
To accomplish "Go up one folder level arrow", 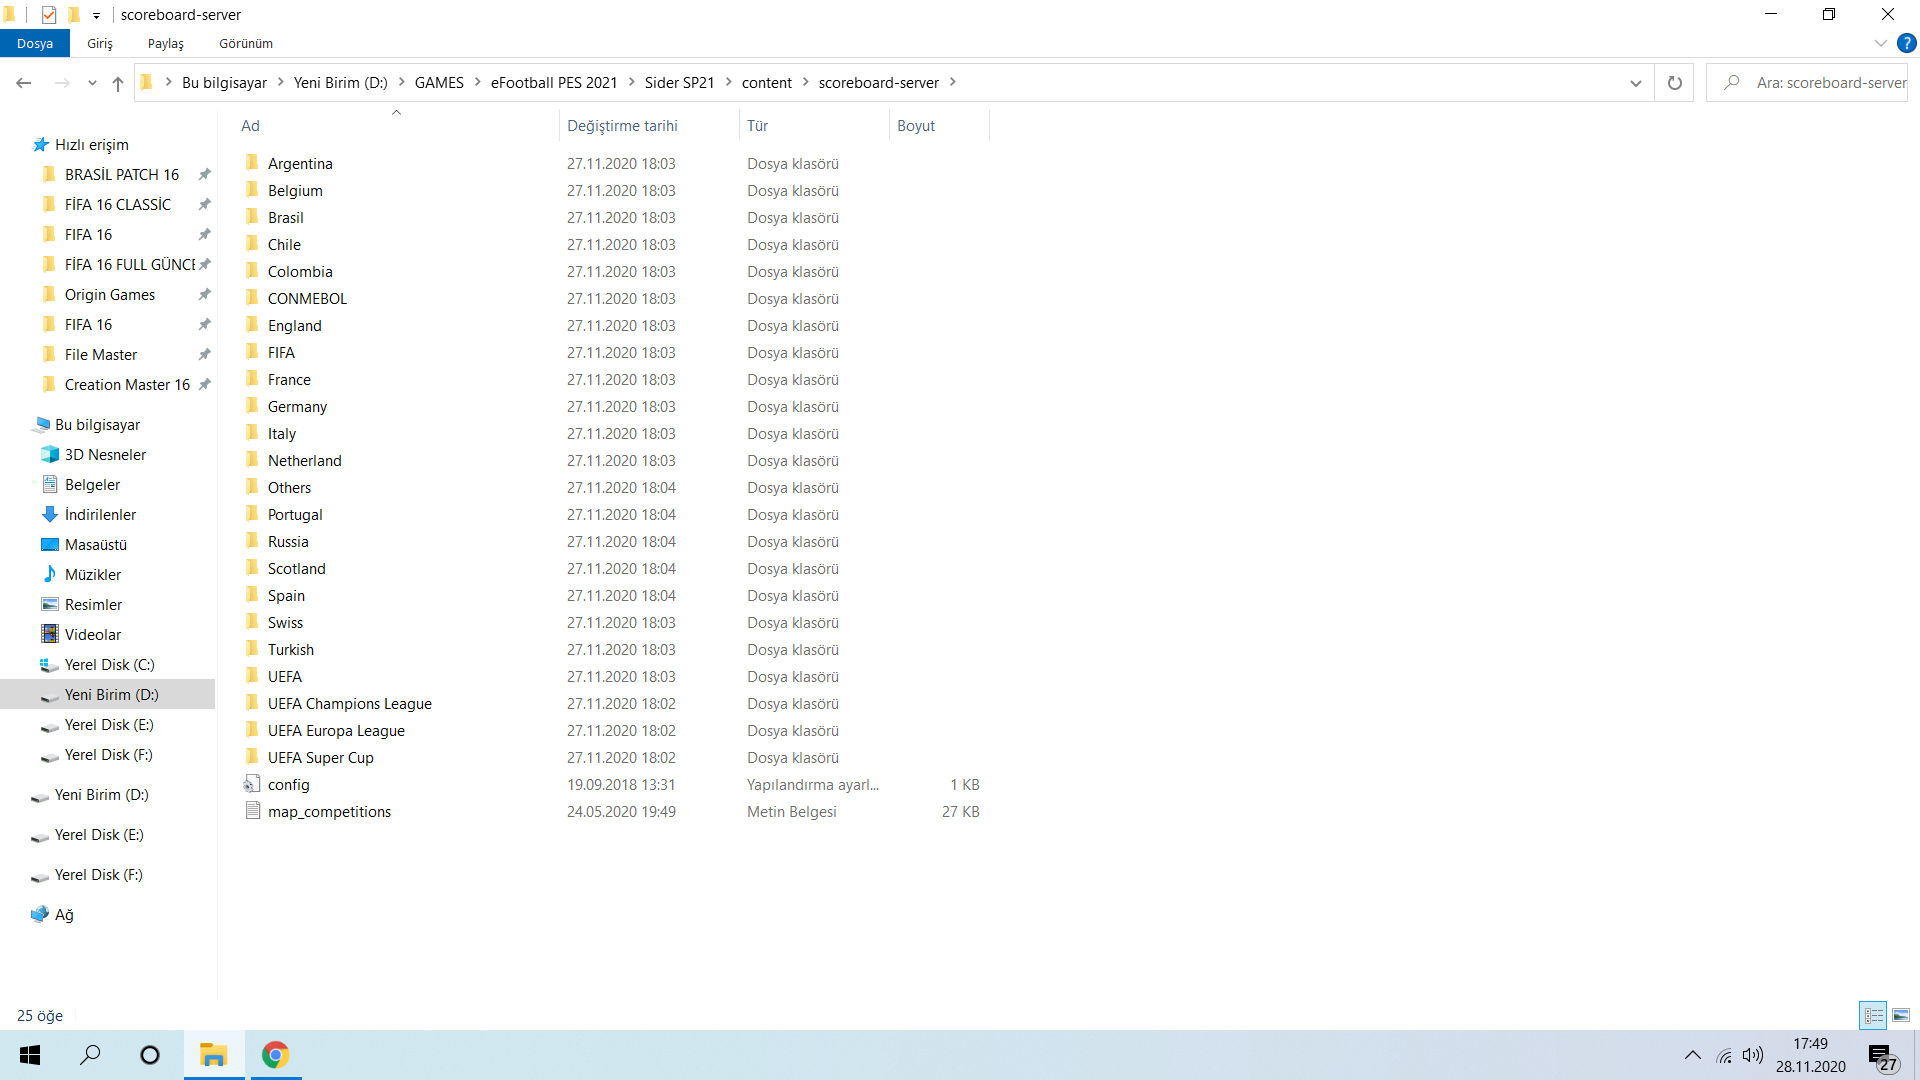I will click(x=118, y=83).
